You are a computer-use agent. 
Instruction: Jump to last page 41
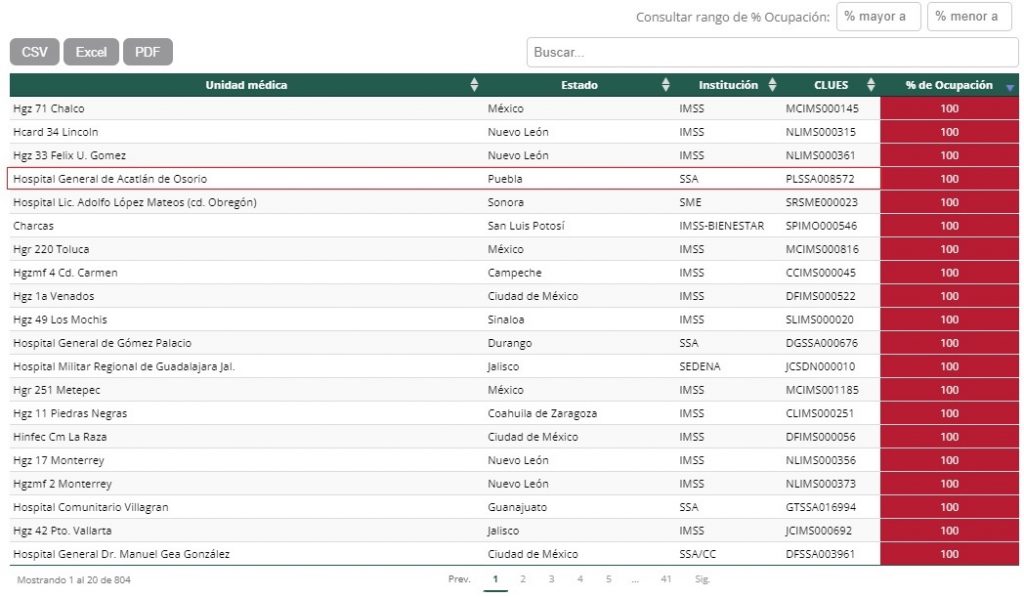coord(666,579)
